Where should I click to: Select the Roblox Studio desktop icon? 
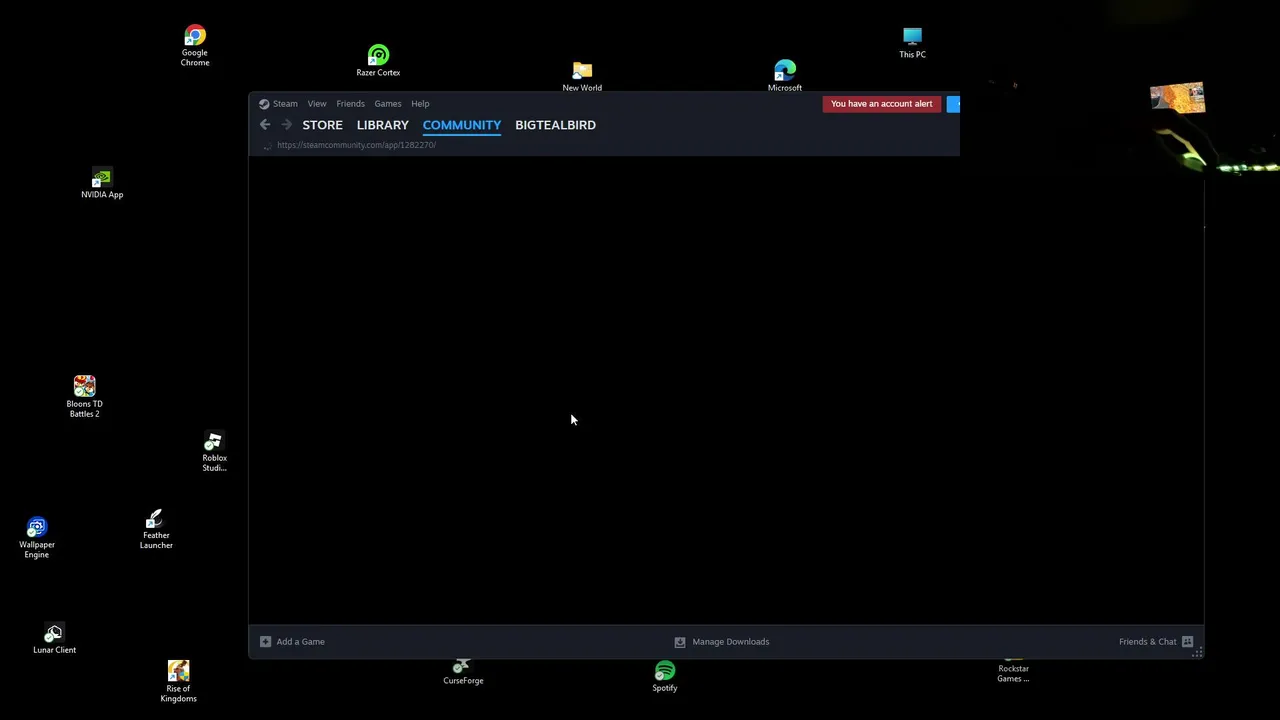[x=214, y=452]
